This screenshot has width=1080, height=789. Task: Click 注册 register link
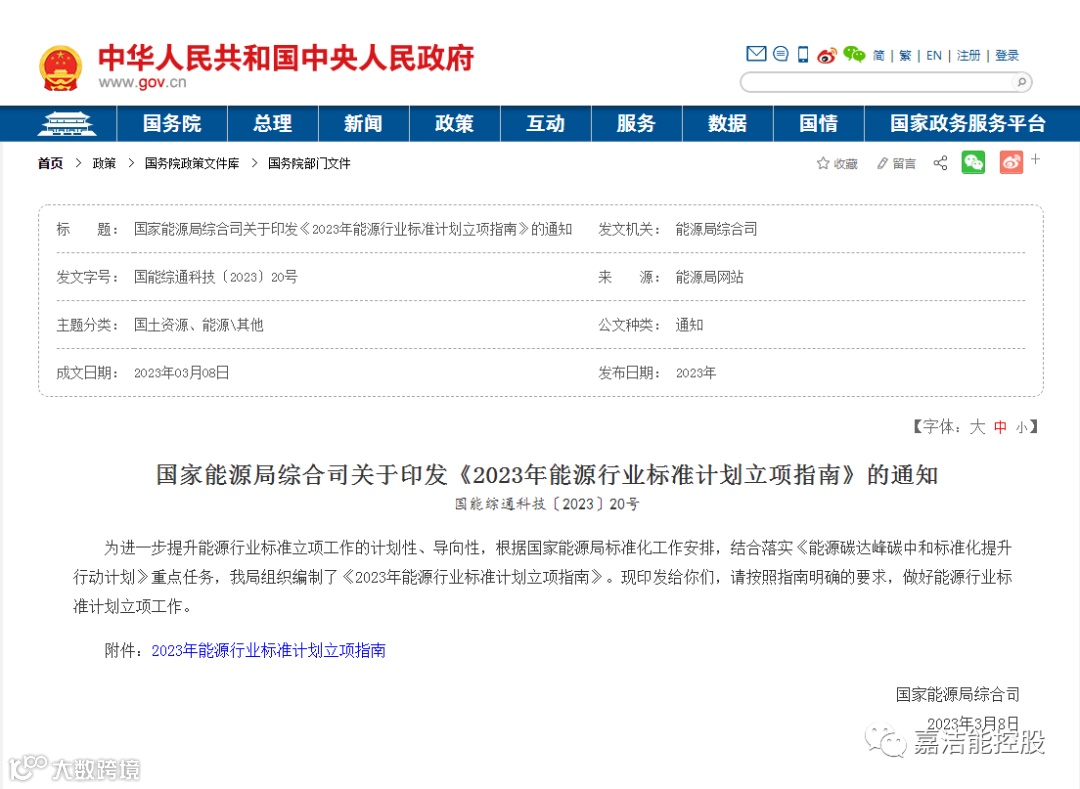(x=968, y=55)
